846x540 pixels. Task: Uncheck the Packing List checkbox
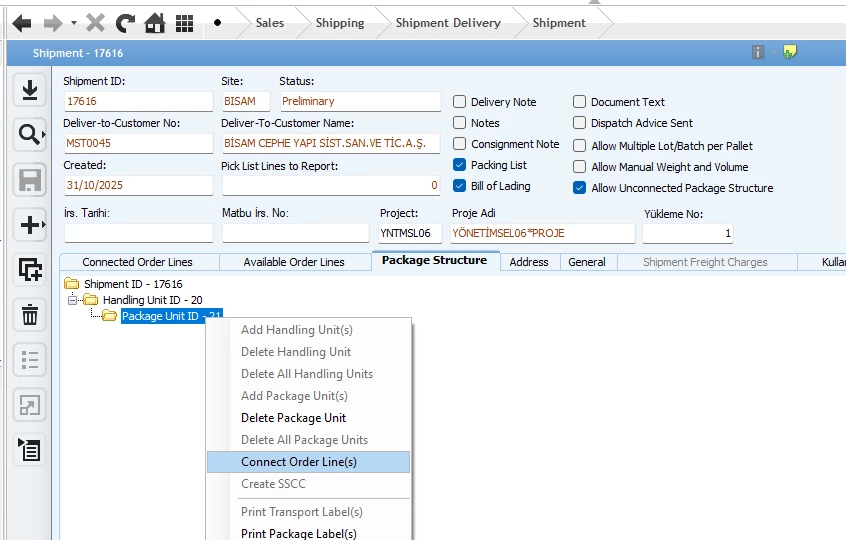click(x=460, y=165)
